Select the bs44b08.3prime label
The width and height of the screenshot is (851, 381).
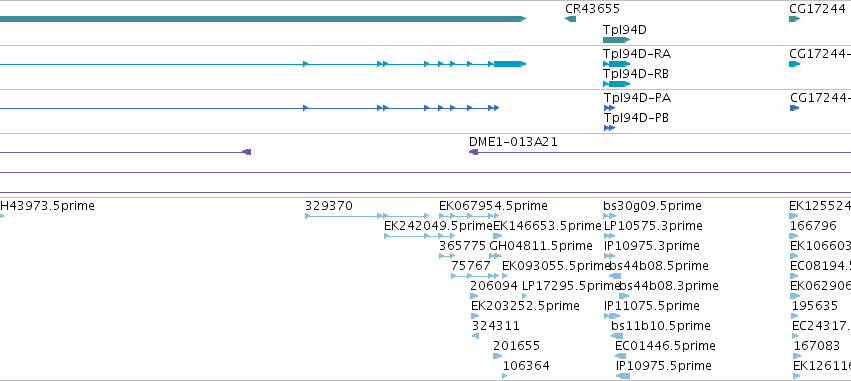[669, 286]
